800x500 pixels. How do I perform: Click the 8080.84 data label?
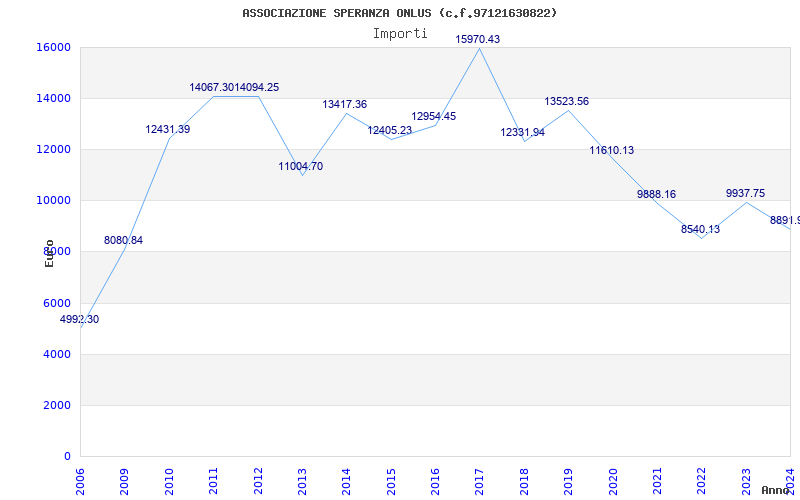point(123,240)
